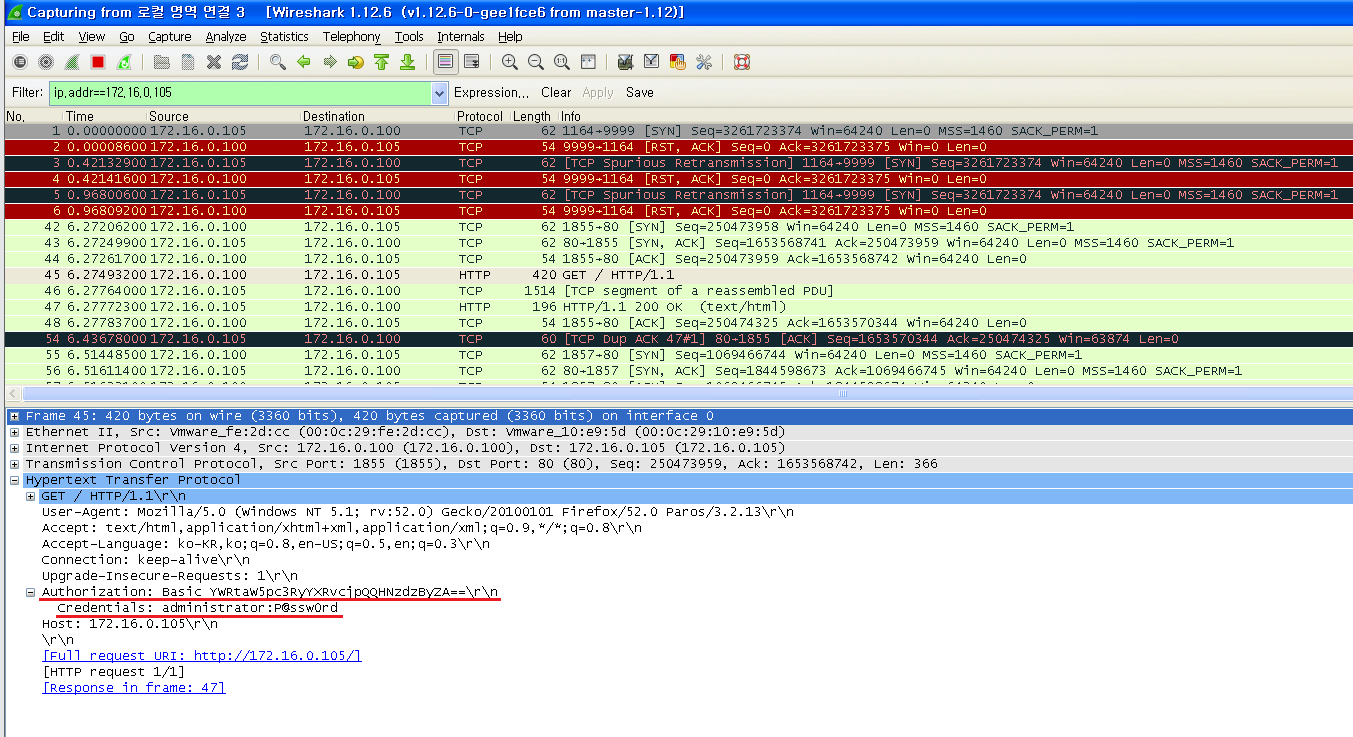Restart the running live capture
1353x737 pixels.
[123, 62]
